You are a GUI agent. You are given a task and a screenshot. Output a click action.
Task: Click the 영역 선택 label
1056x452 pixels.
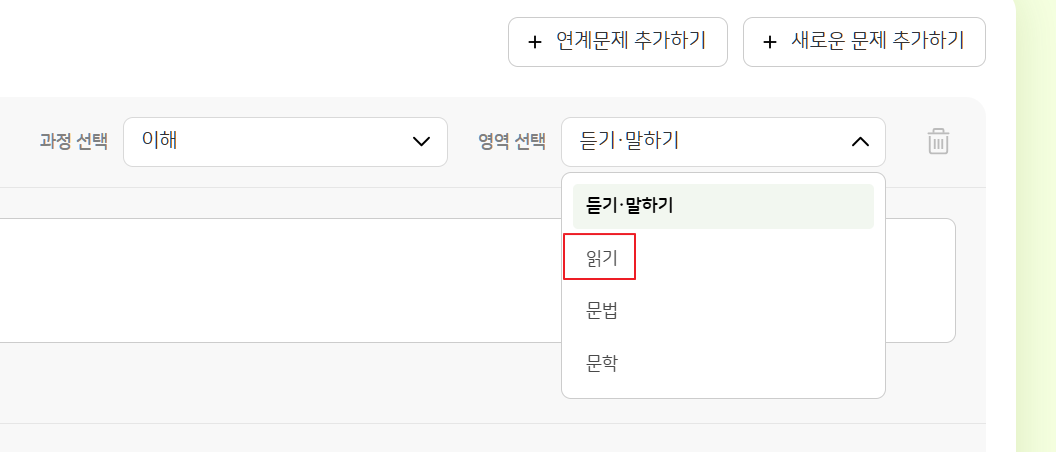pyautogui.click(x=512, y=141)
